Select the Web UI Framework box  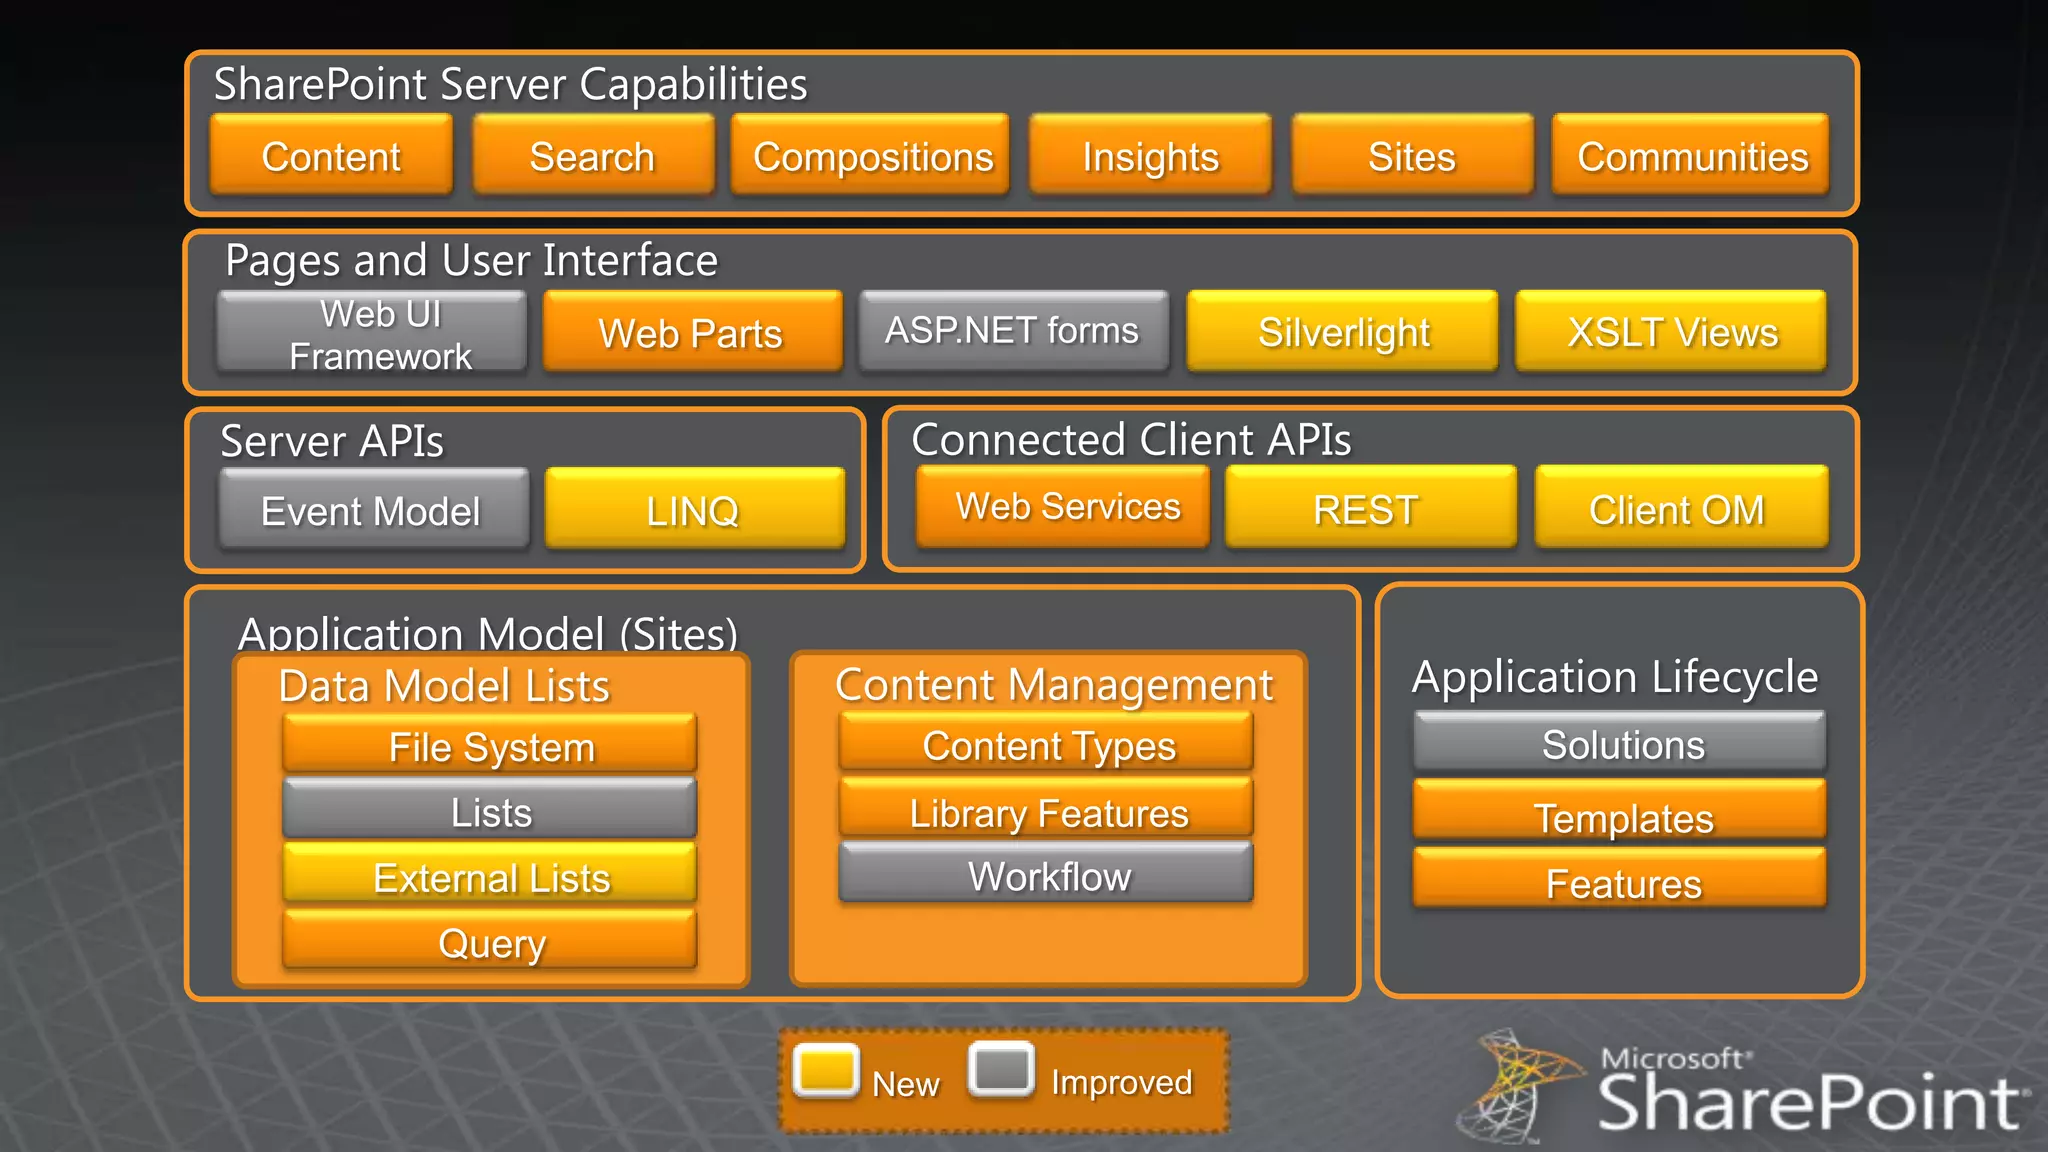point(372,332)
